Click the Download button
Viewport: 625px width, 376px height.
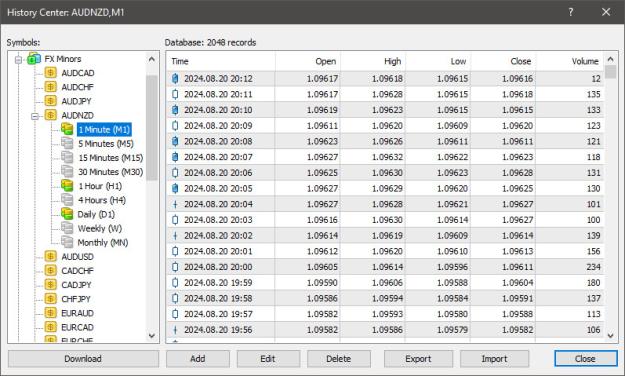pos(83,358)
